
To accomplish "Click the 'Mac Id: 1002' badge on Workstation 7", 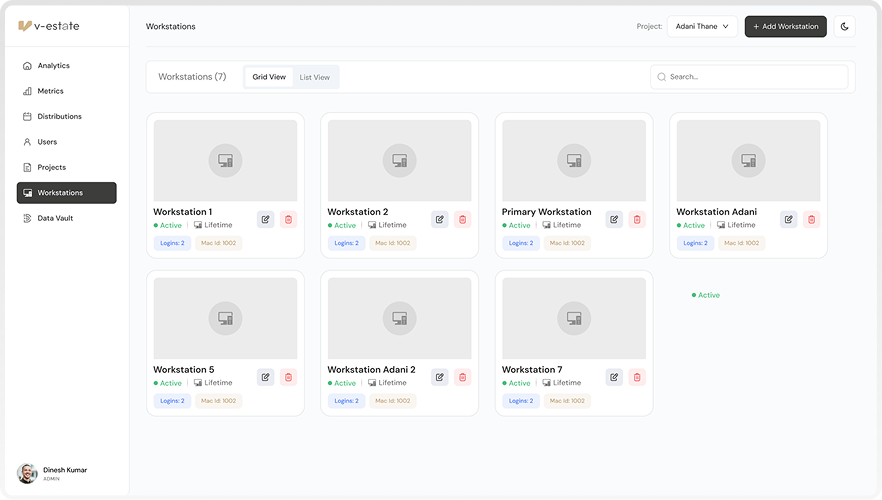I will click(567, 401).
